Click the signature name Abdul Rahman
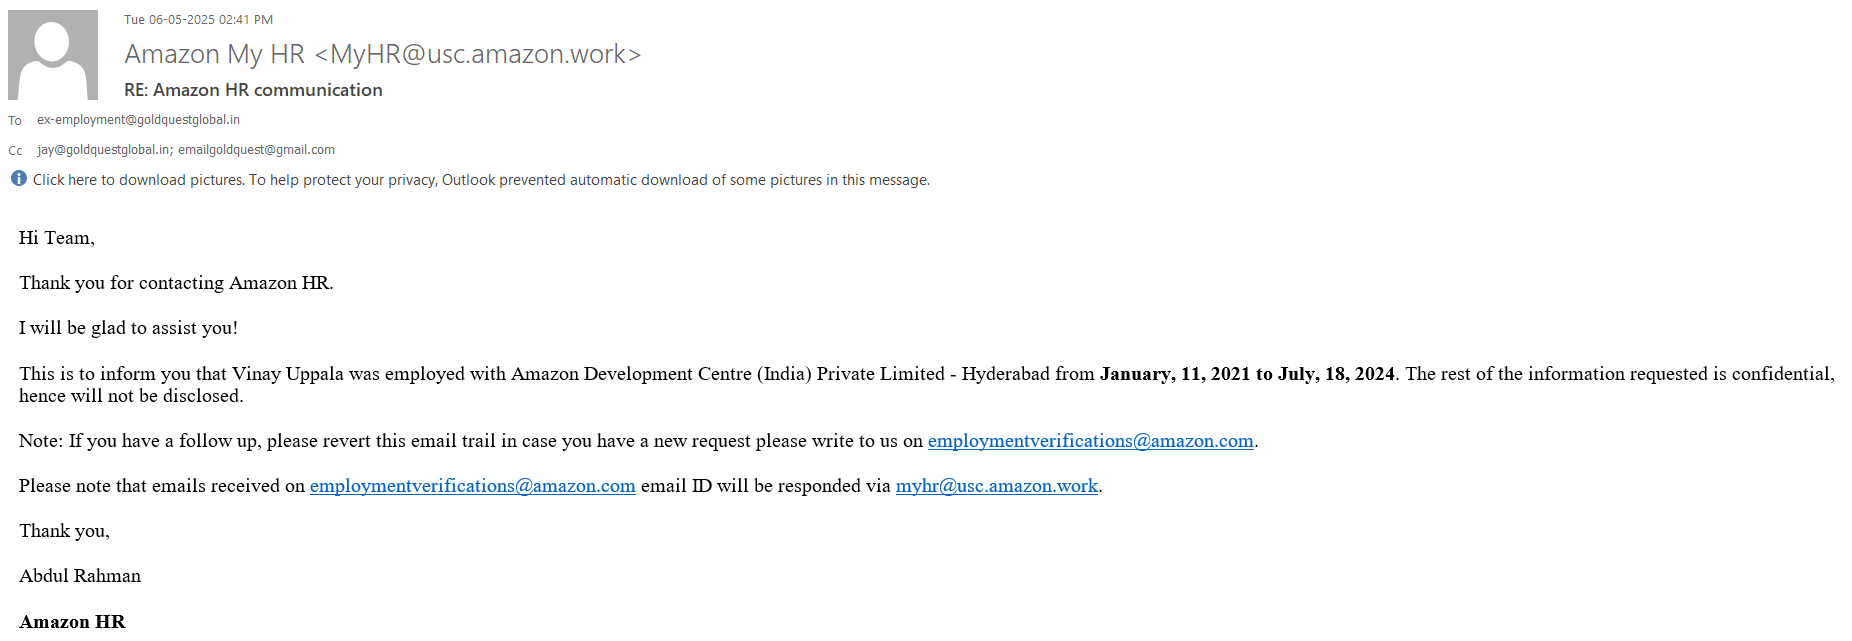 click(x=80, y=576)
